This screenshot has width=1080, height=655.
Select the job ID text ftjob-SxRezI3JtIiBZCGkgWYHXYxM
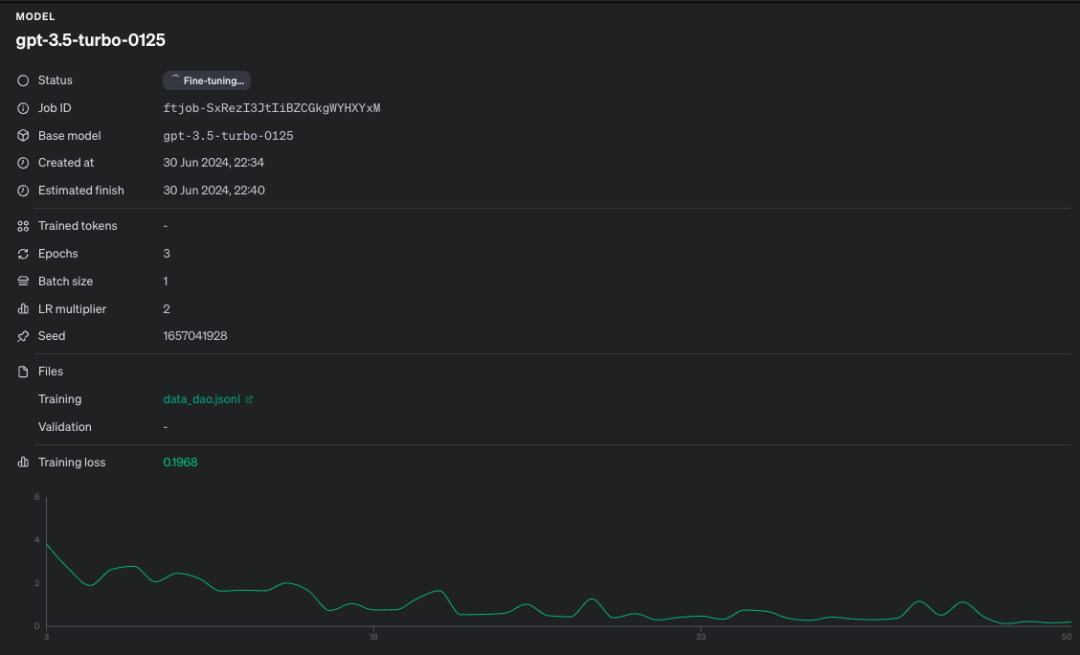(x=271, y=108)
